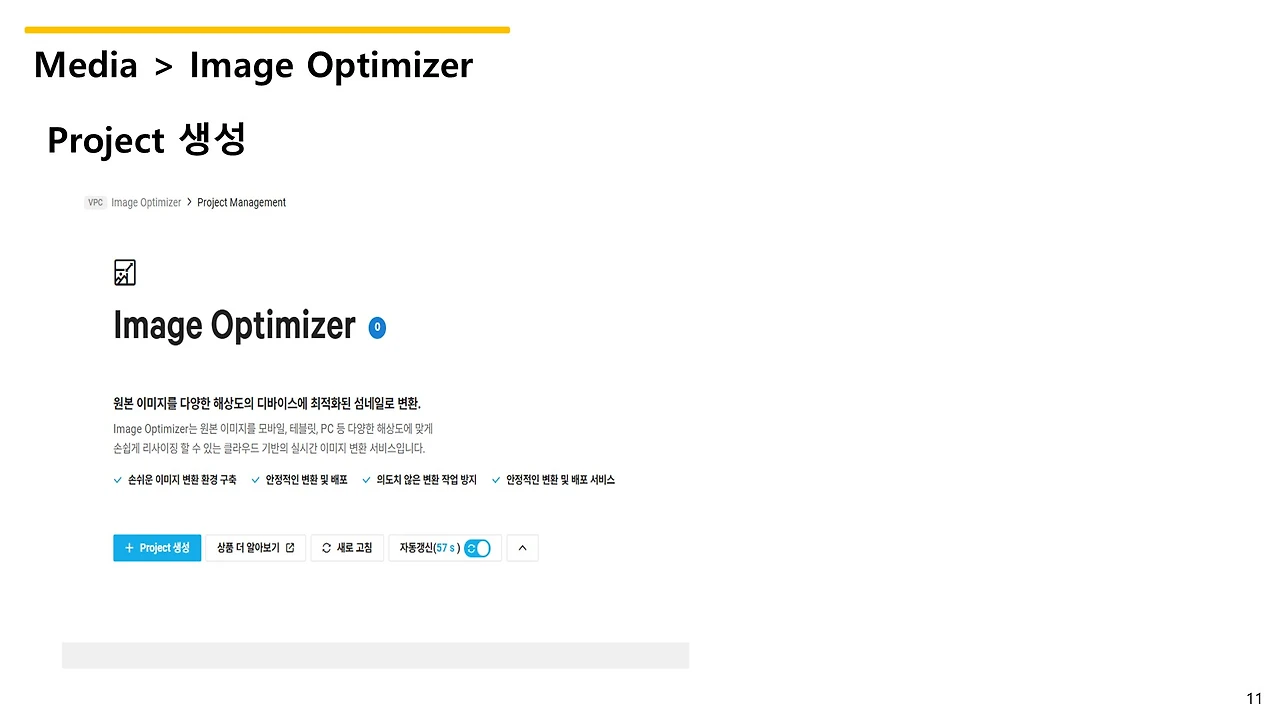
Task: Click the circular refresh arrows icon beside 새로 고침
Action: [x=326, y=548]
